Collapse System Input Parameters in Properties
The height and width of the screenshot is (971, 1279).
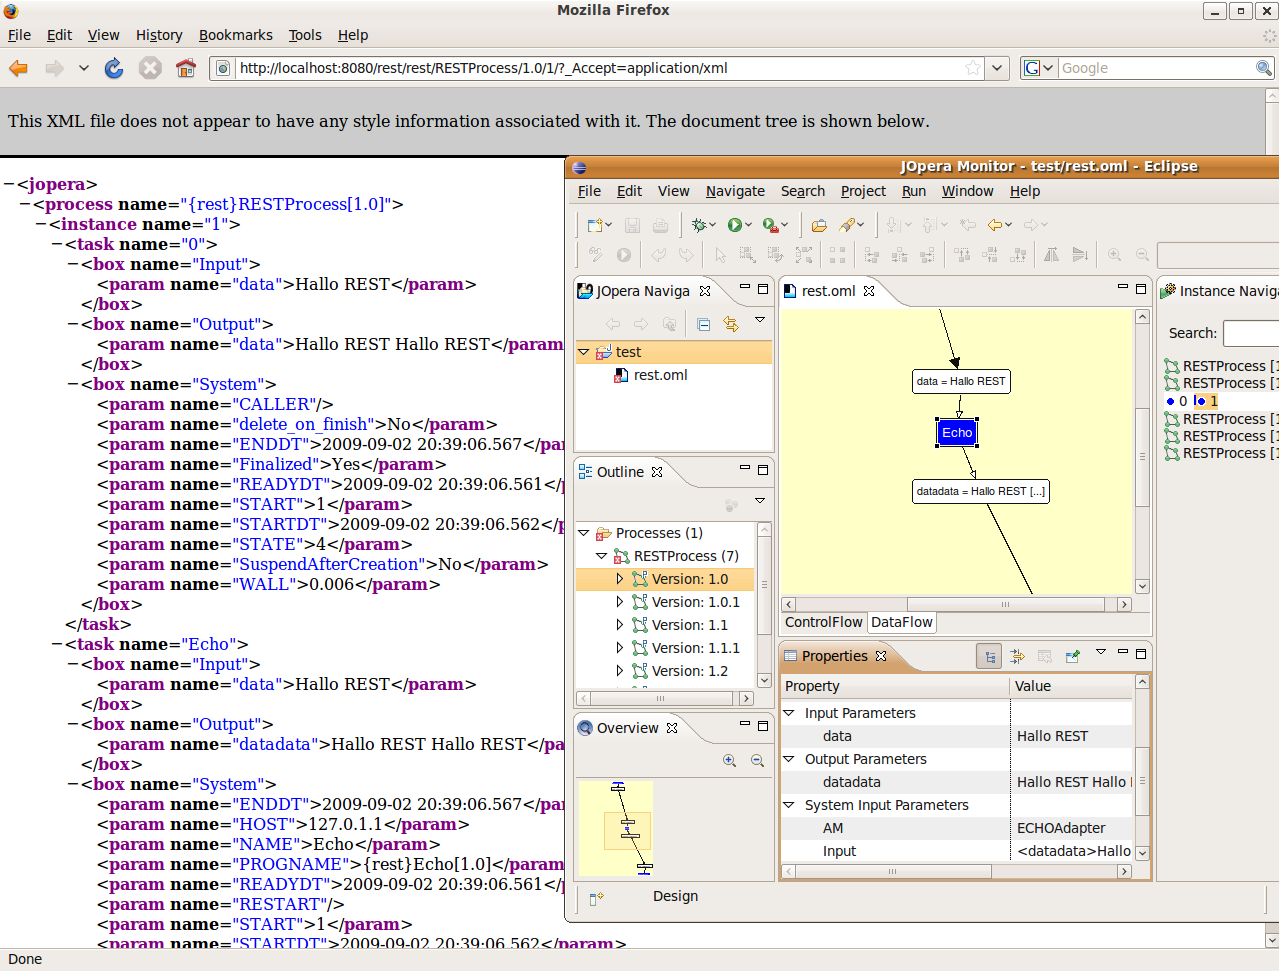tap(788, 805)
